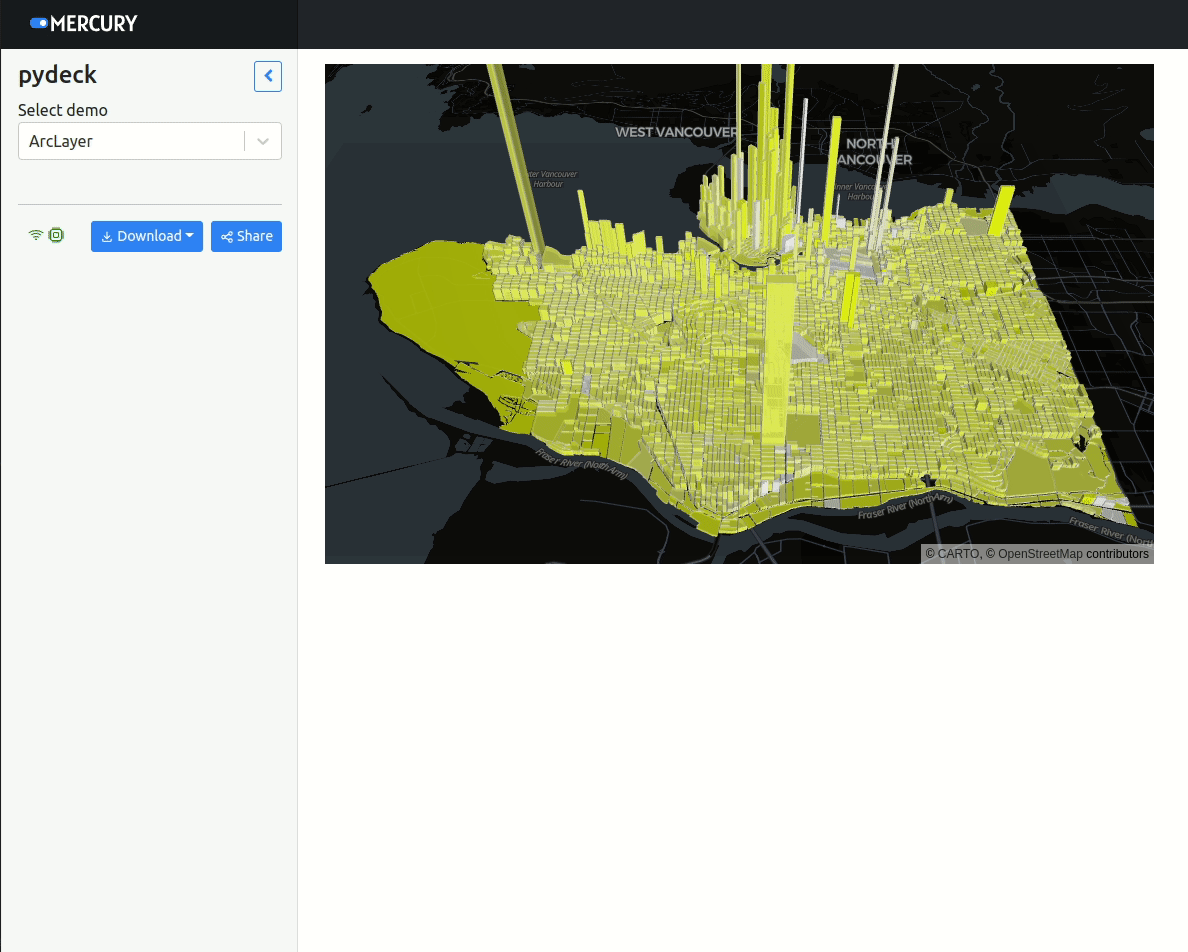The width and height of the screenshot is (1188, 952).
Task: Click the WEST VANCOUVER map label
Action: click(675, 132)
